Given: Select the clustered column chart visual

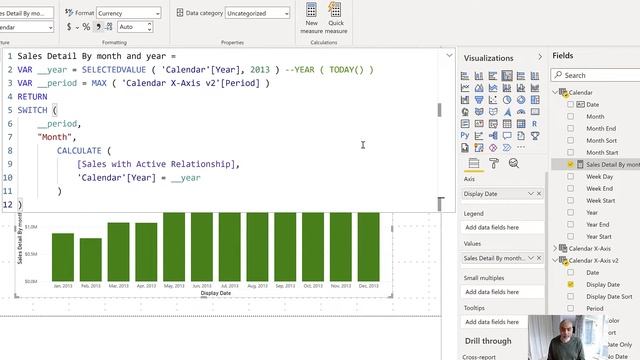Looking at the screenshot, I should pyautogui.click(x=507, y=76).
